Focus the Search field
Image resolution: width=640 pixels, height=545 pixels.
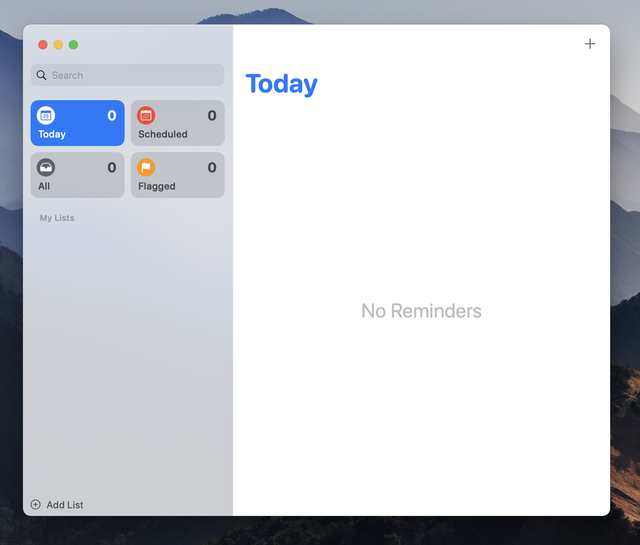pos(127,75)
